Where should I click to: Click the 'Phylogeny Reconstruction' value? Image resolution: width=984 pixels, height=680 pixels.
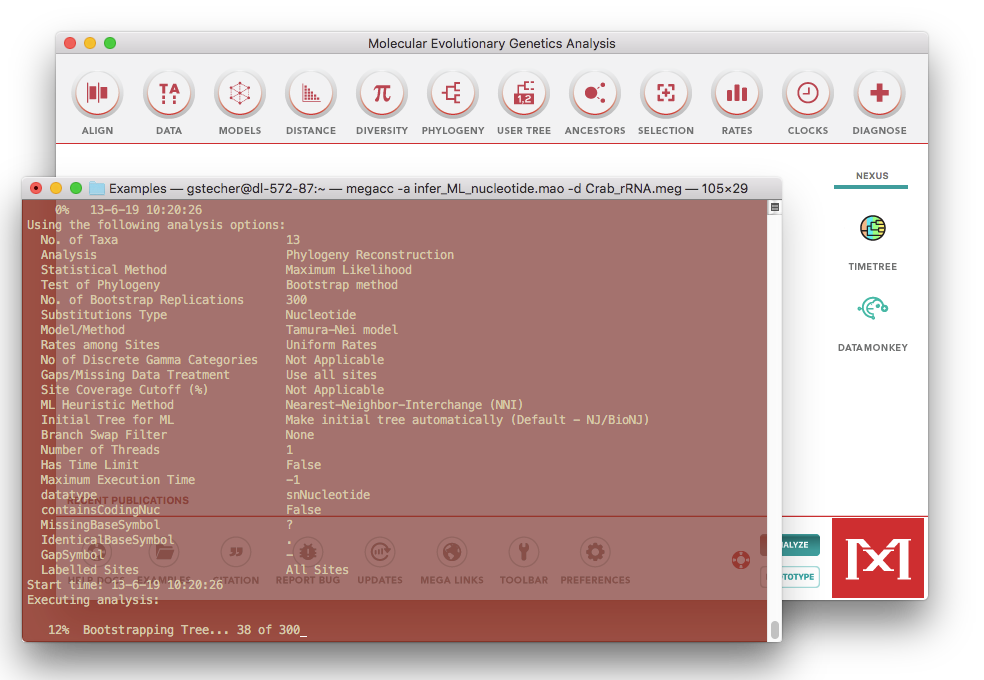pyautogui.click(x=370, y=255)
